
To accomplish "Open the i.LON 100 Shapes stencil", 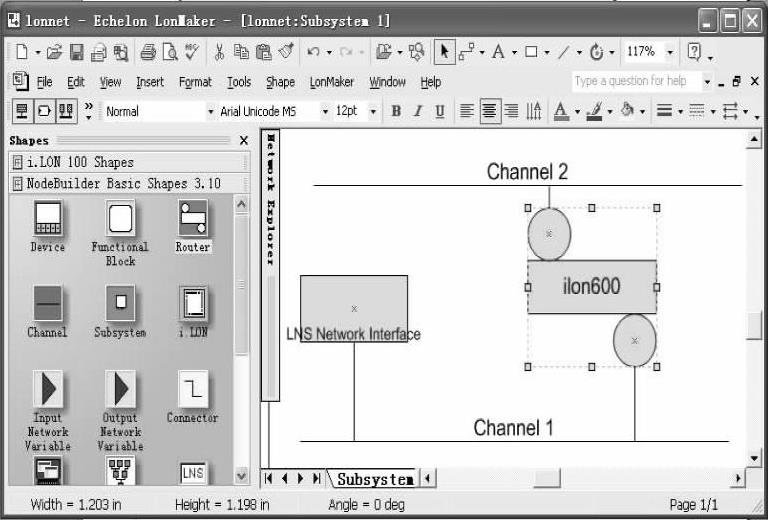I will 129,162.
